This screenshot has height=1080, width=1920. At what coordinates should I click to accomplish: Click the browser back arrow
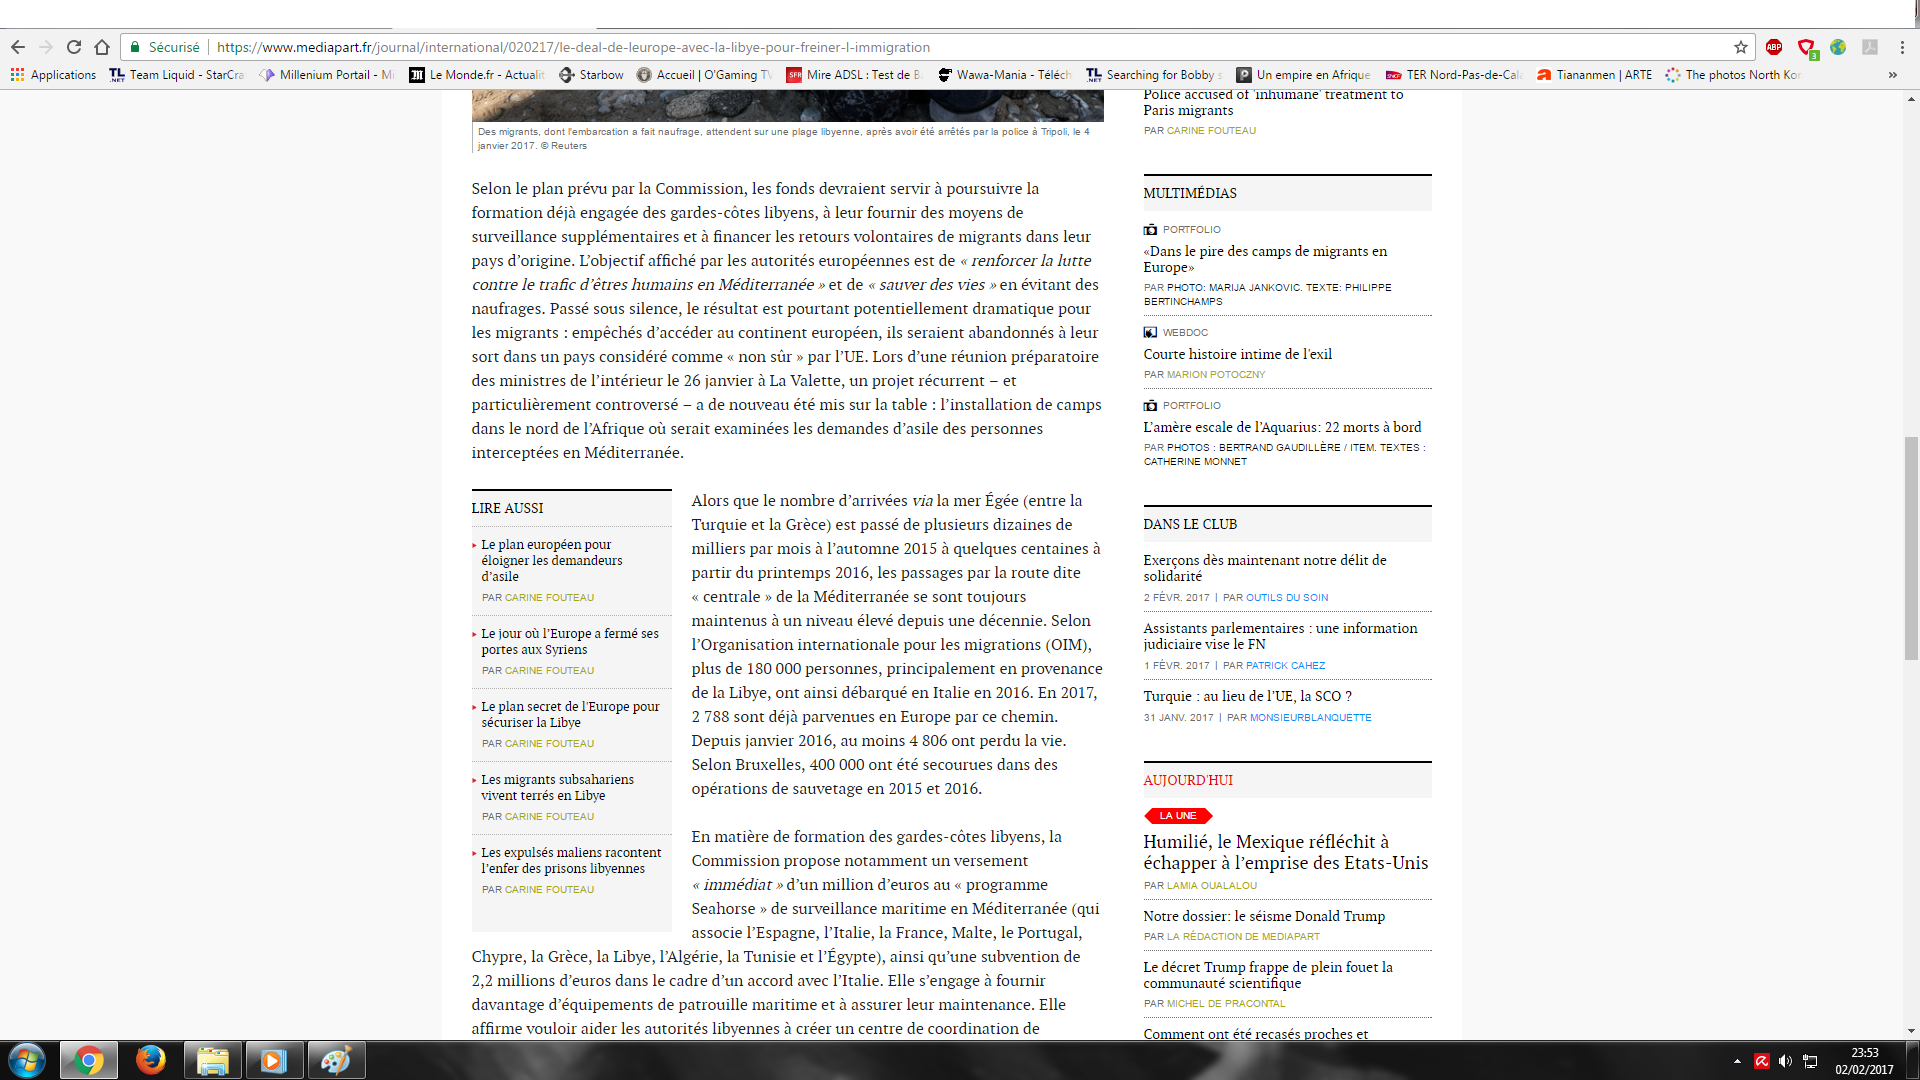(18, 47)
